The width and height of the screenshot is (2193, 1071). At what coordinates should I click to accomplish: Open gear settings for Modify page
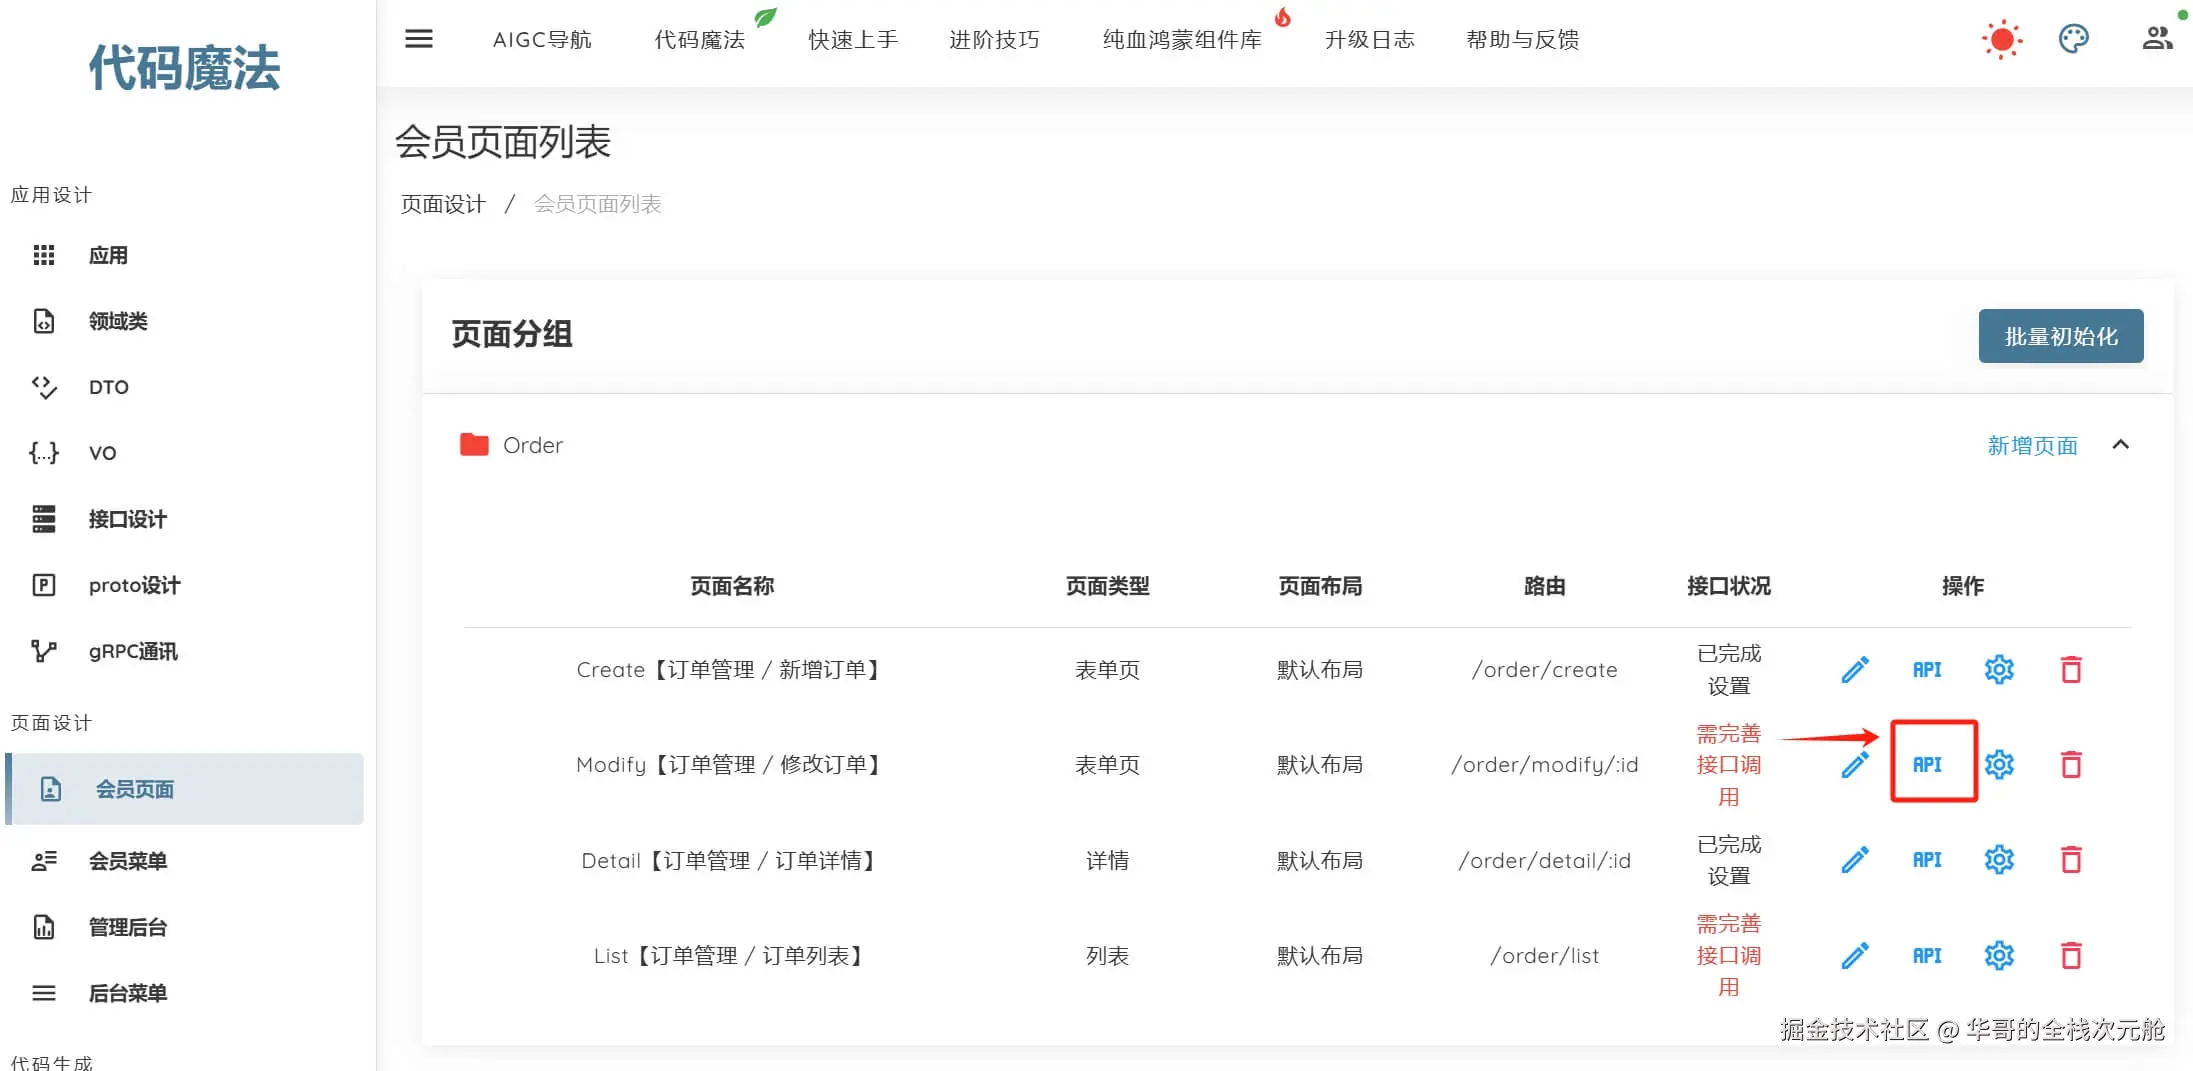(1999, 765)
